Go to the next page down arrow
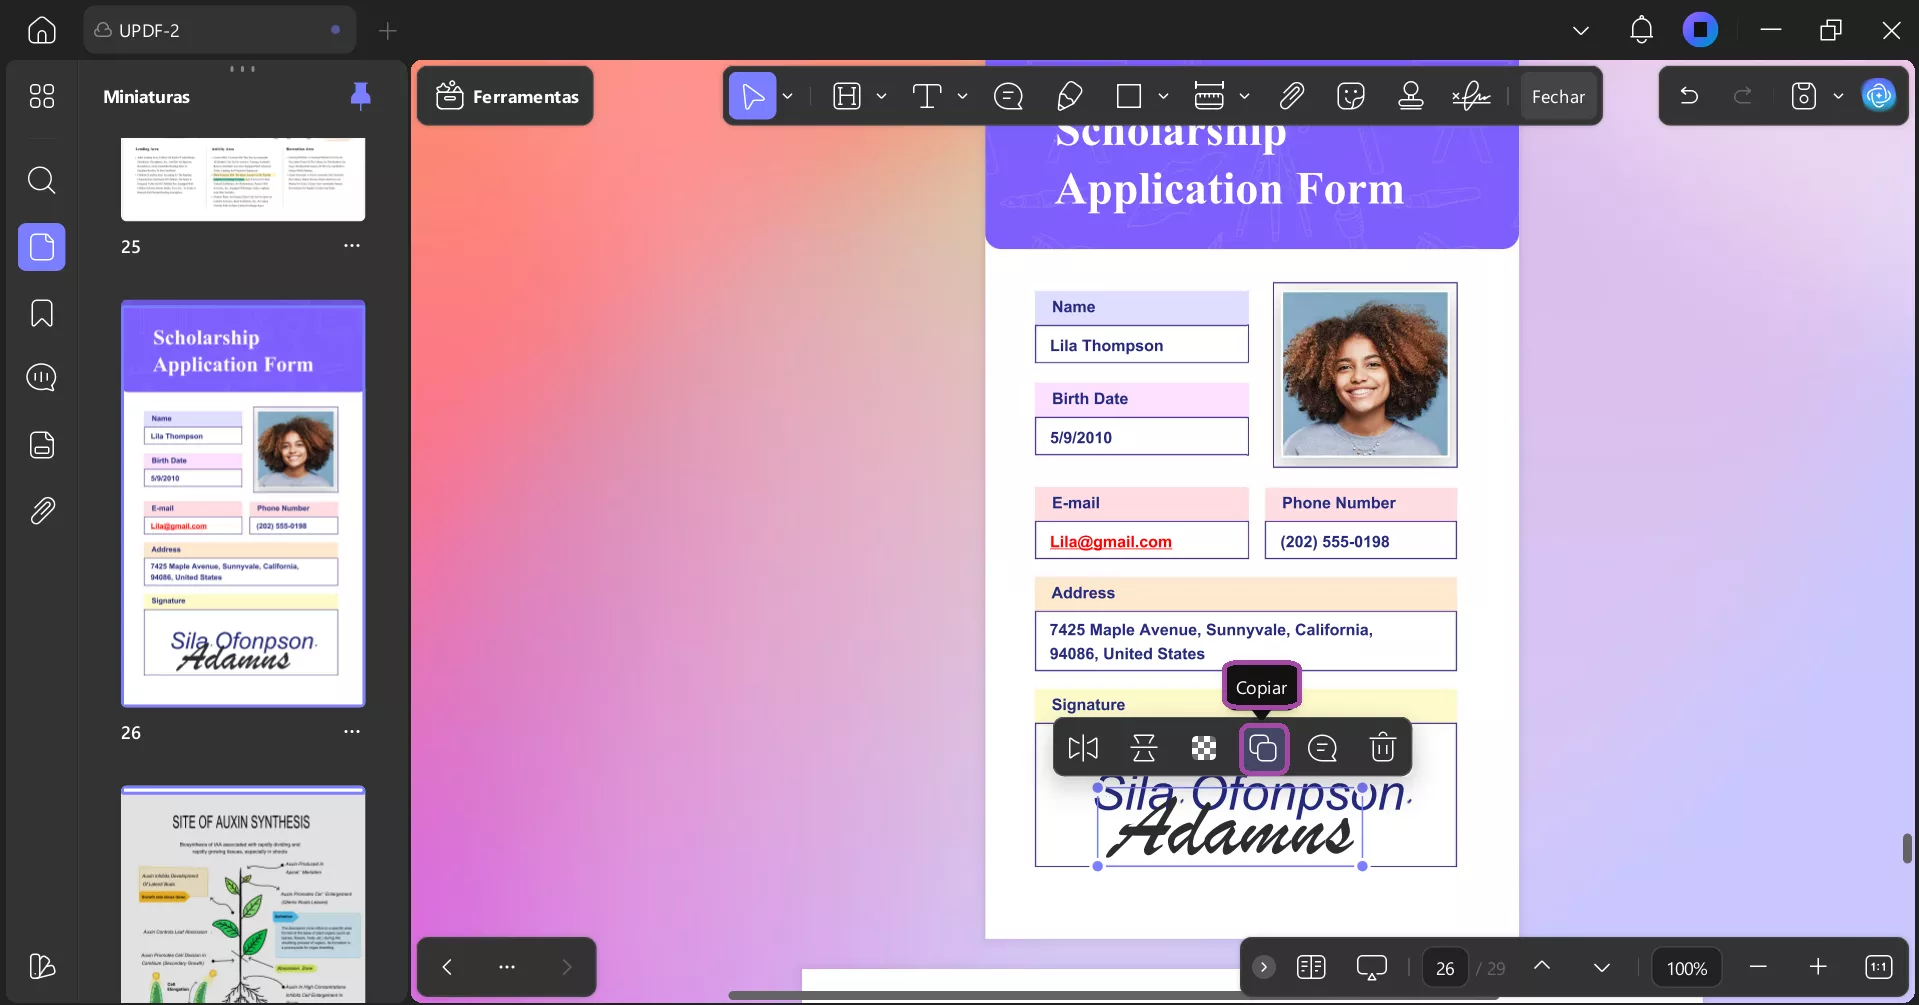The image size is (1919, 1005). tap(1602, 967)
